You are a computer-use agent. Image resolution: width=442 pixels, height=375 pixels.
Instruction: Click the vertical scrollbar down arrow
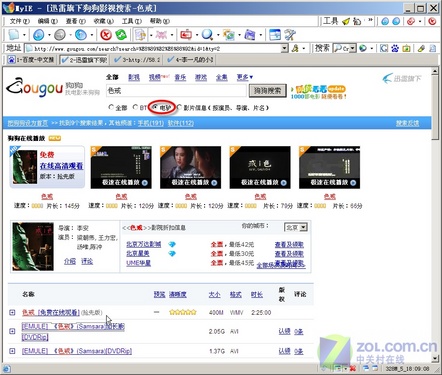click(x=435, y=359)
